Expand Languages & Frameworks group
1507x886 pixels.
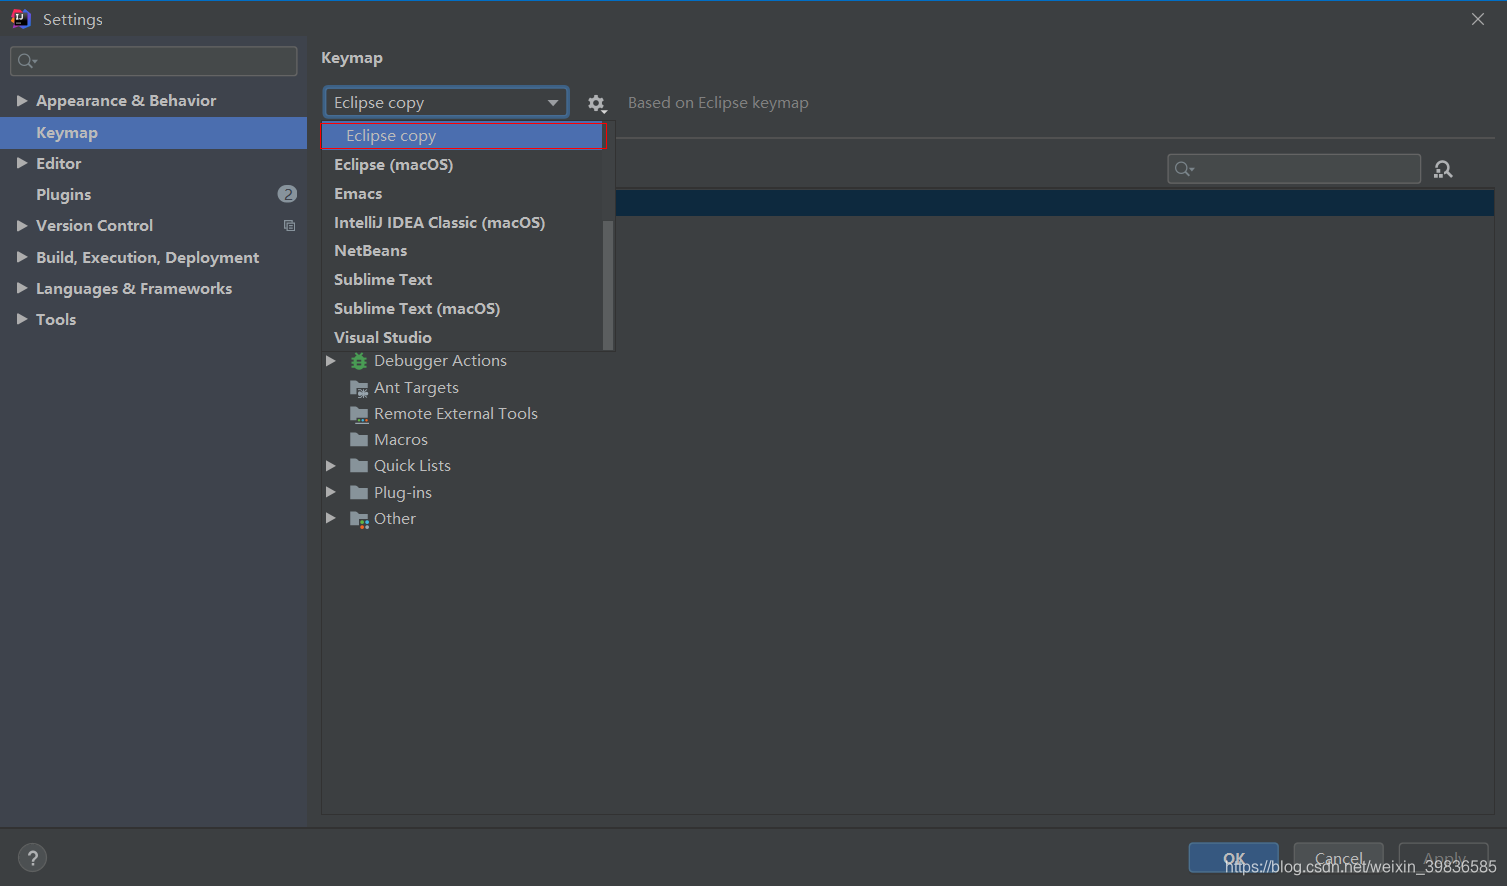click(x=22, y=288)
